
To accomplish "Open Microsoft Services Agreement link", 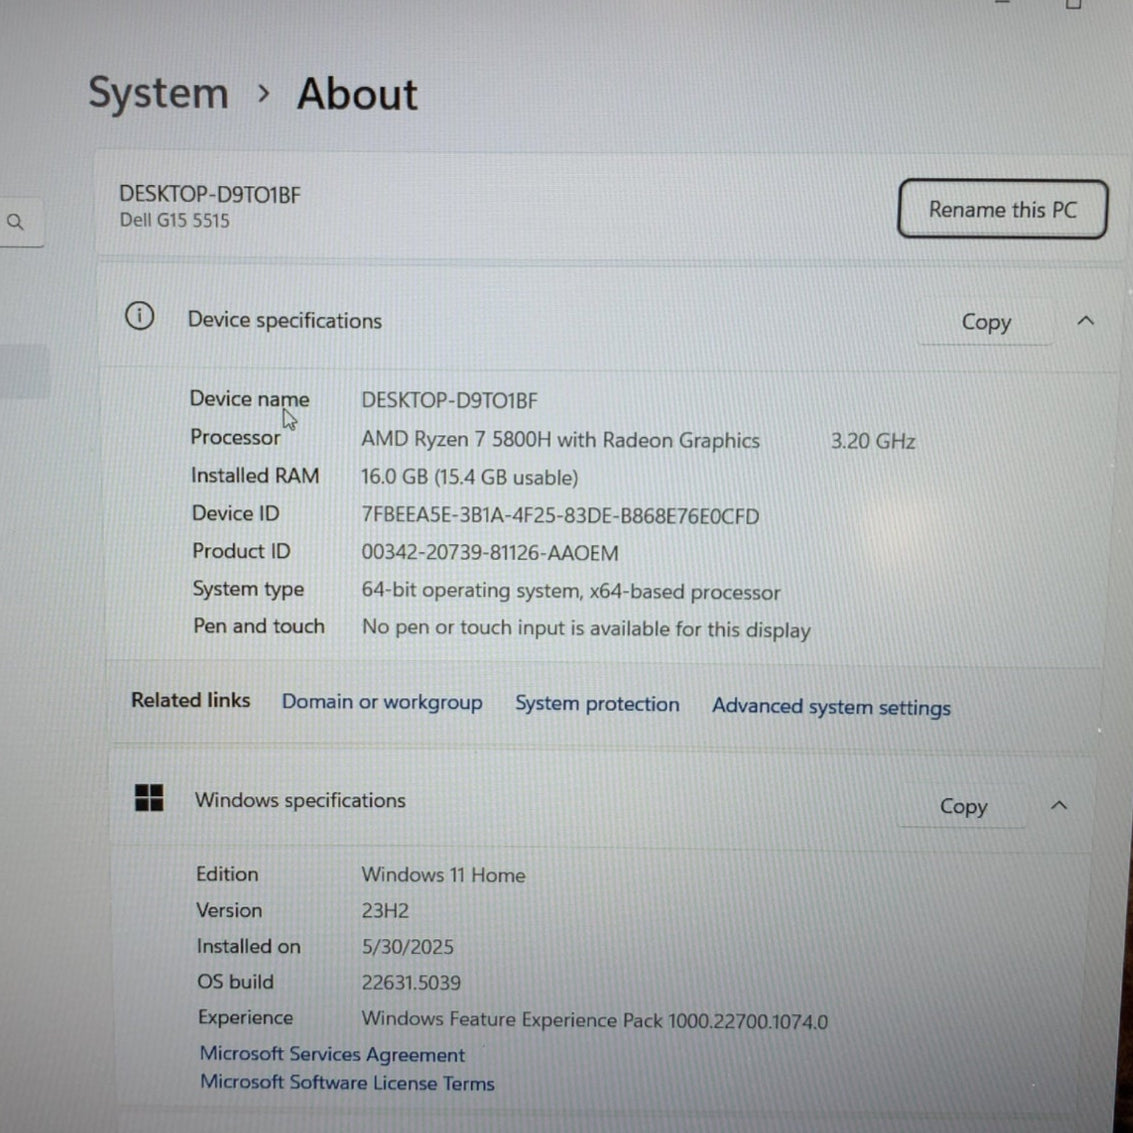I will point(332,1055).
